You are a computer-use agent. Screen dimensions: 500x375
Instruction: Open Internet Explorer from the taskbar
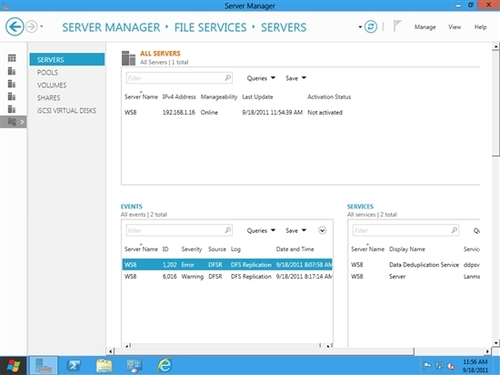point(165,365)
